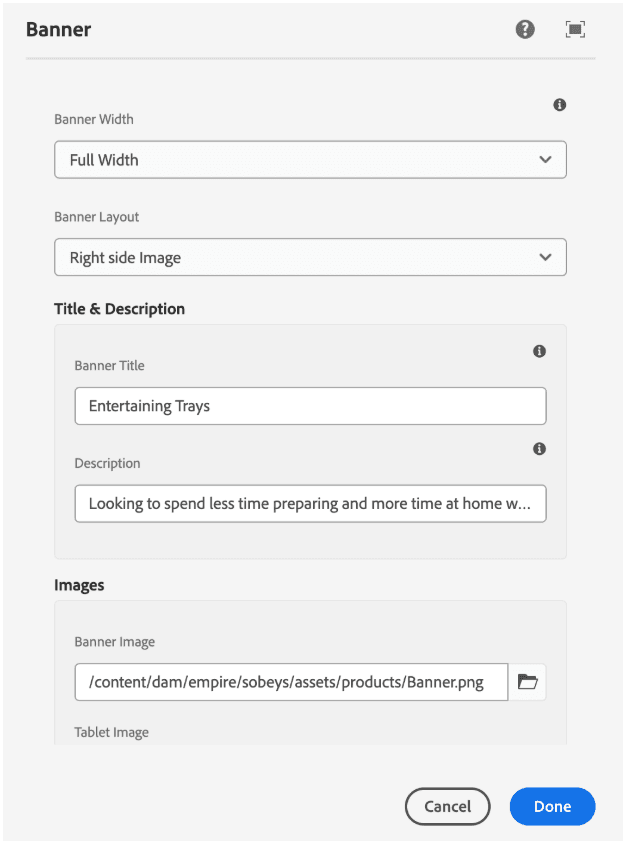Click the Banner Image label

115,642
